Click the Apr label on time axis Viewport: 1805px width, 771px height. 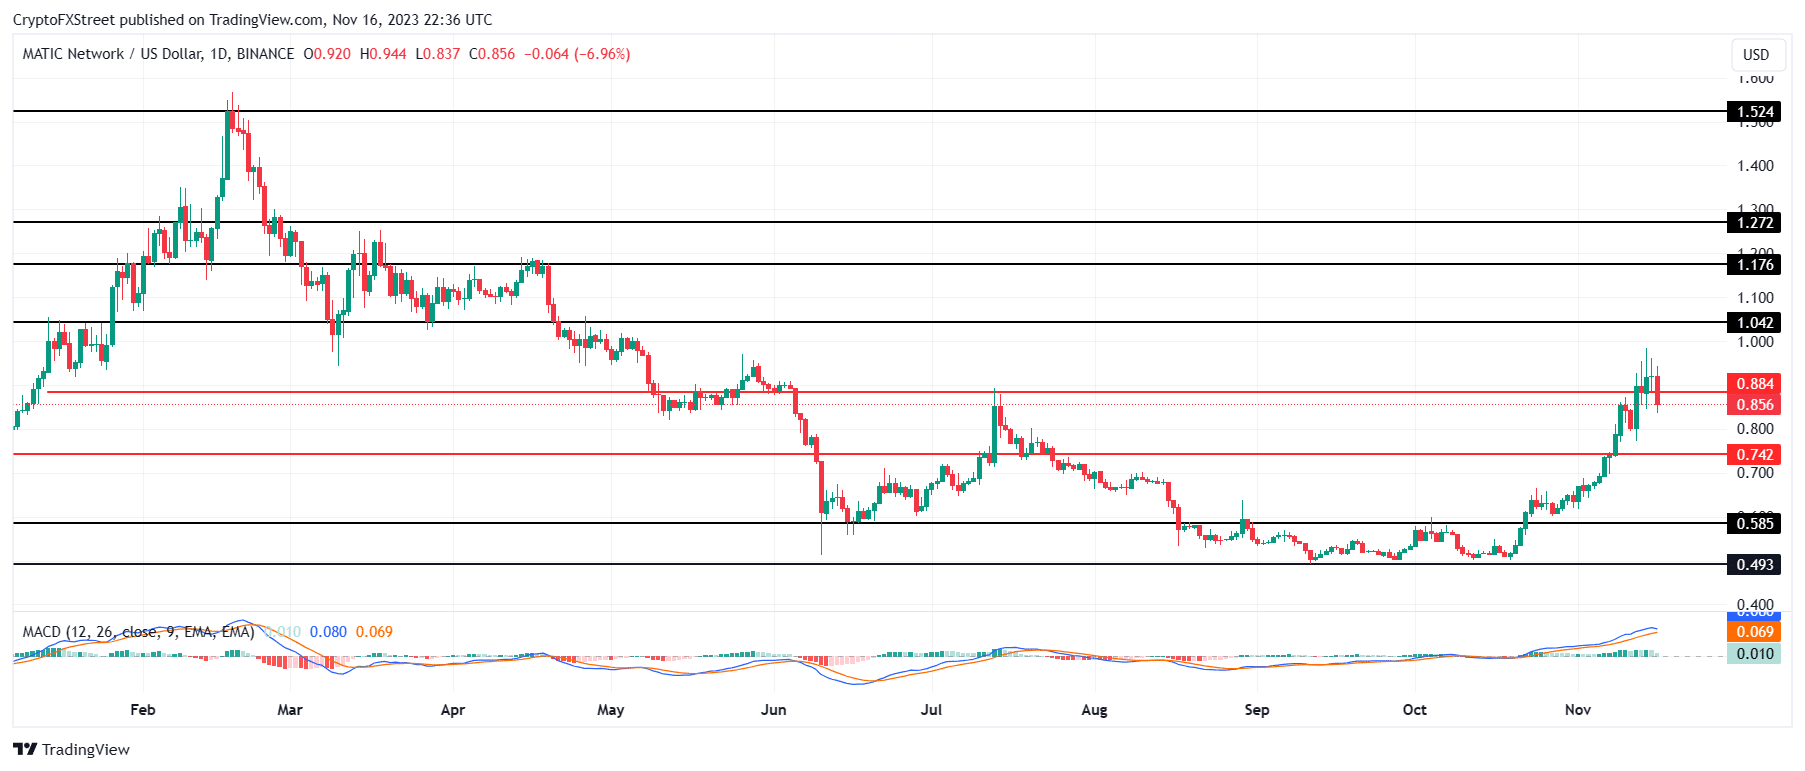pos(453,710)
